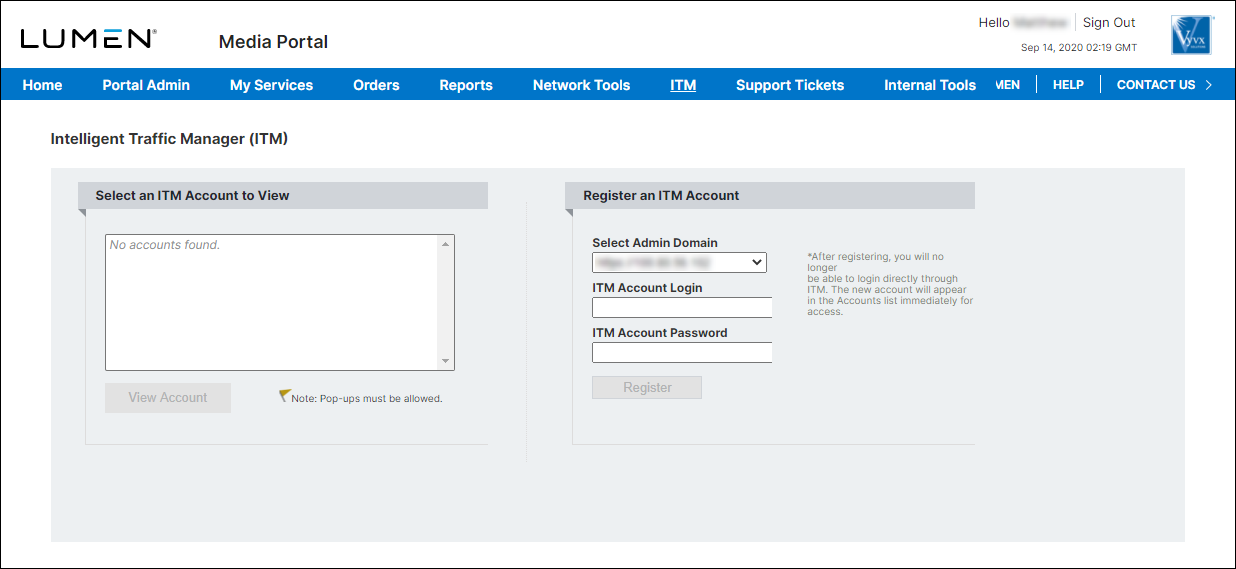The height and width of the screenshot is (569, 1236).
Task: Select the ITM menu item
Action: tap(683, 85)
